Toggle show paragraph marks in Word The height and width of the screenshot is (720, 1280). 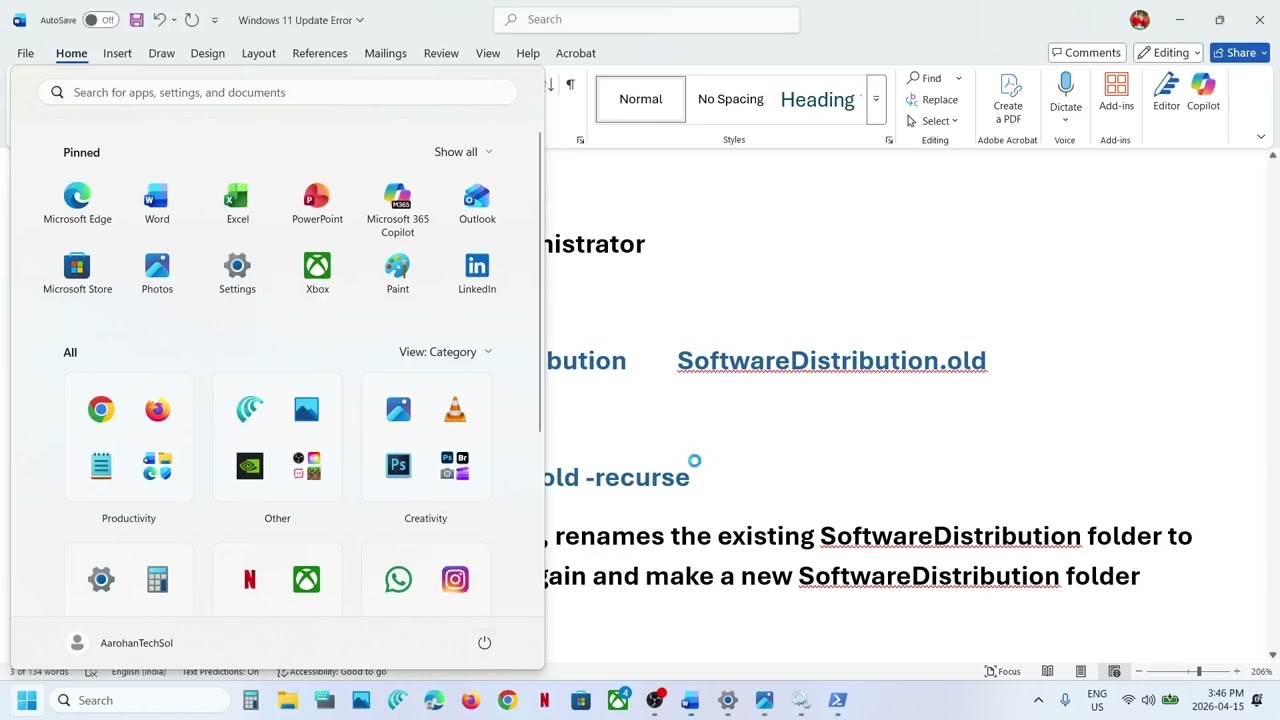(570, 85)
